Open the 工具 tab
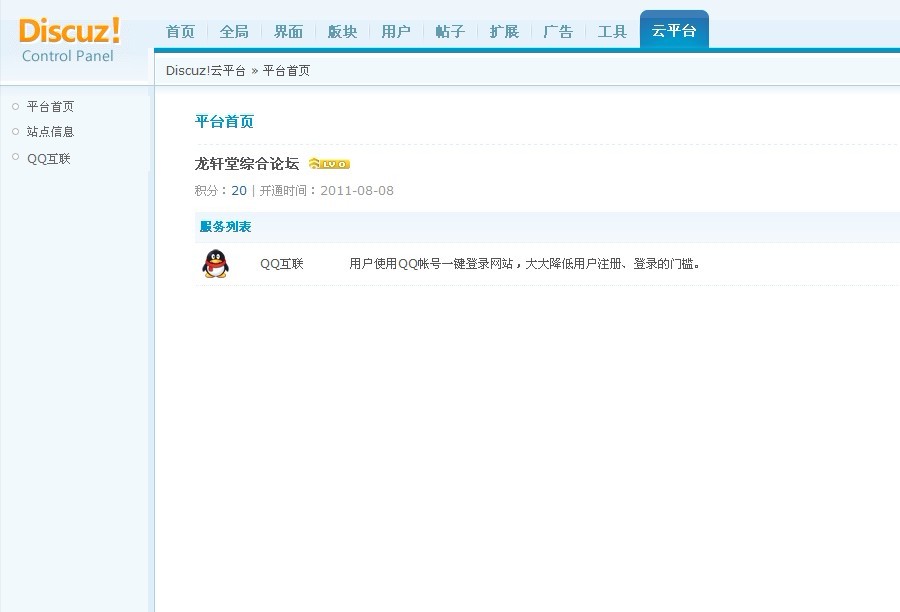 coord(612,32)
